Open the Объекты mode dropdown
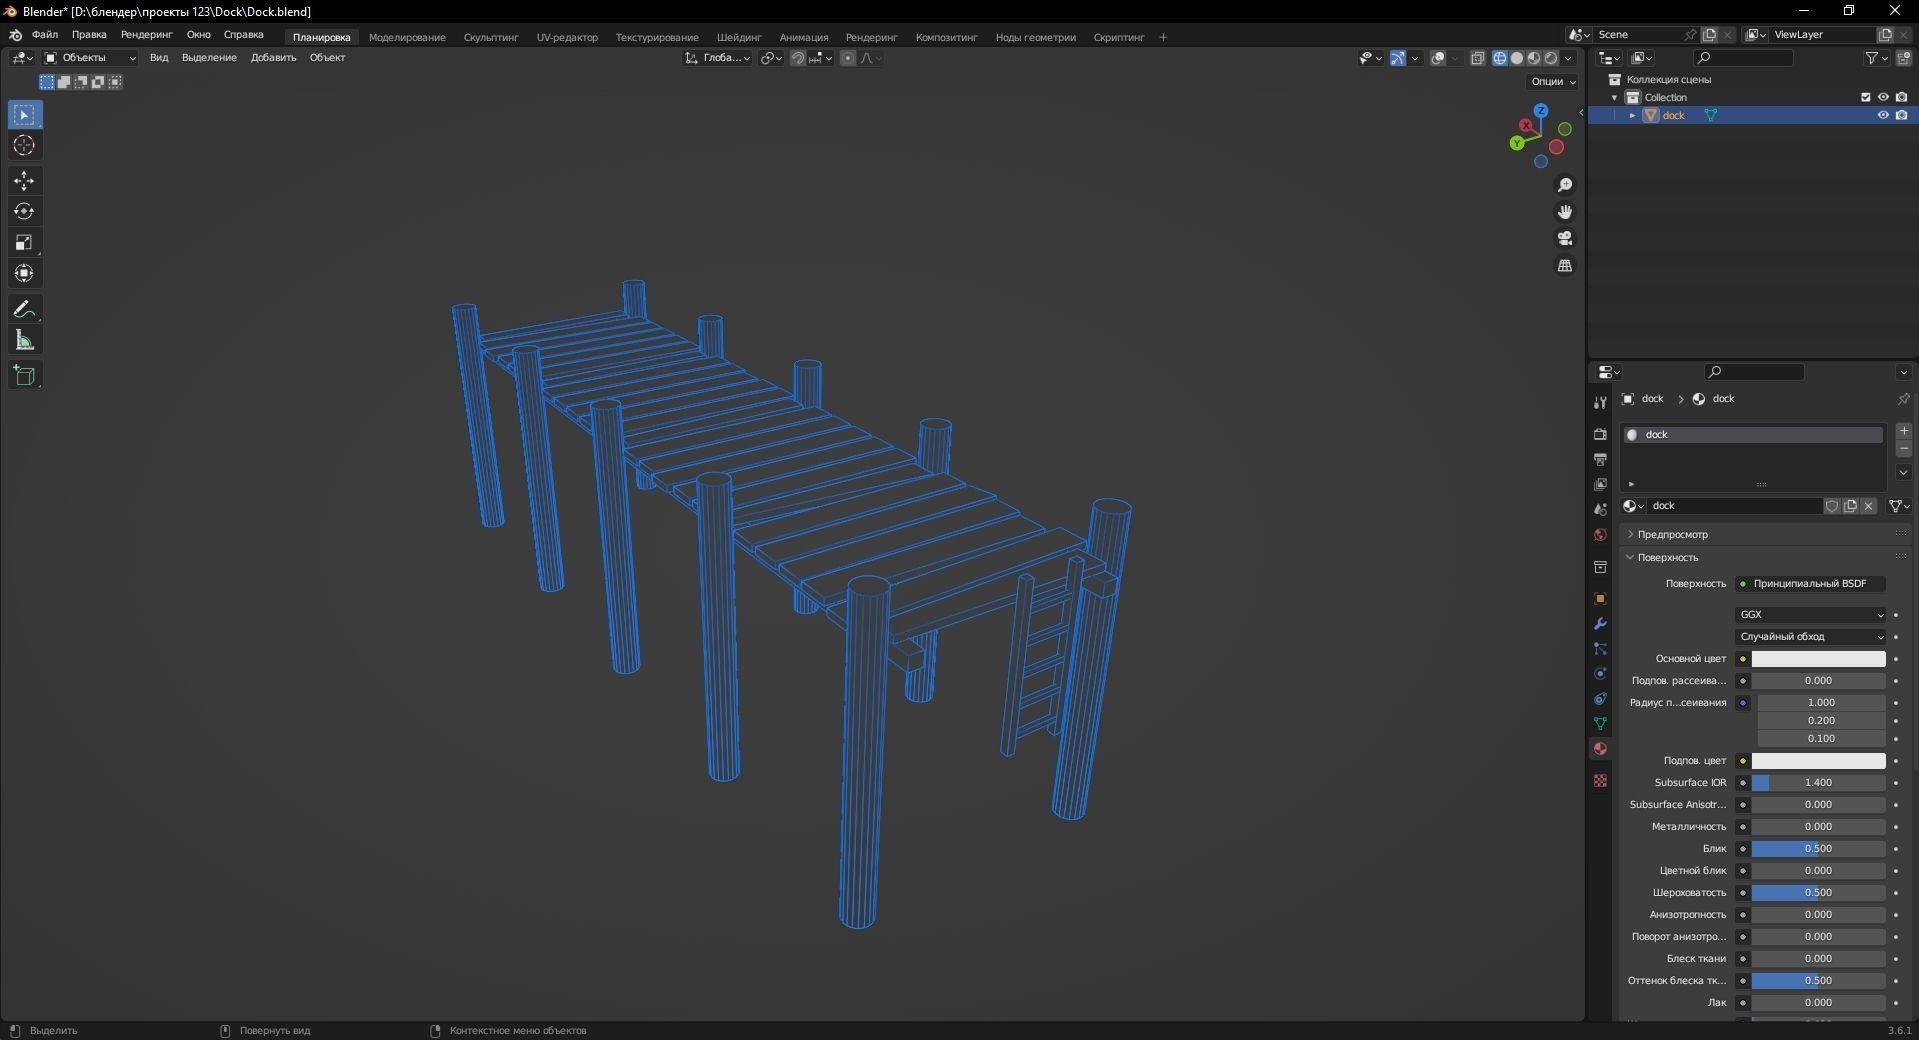The image size is (1919, 1040). (x=90, y=58)
